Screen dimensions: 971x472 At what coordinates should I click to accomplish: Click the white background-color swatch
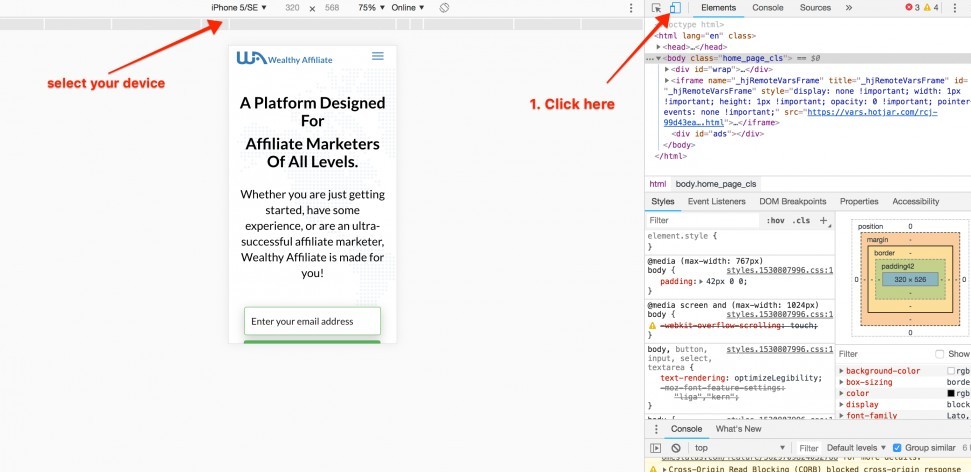point(951,371)
